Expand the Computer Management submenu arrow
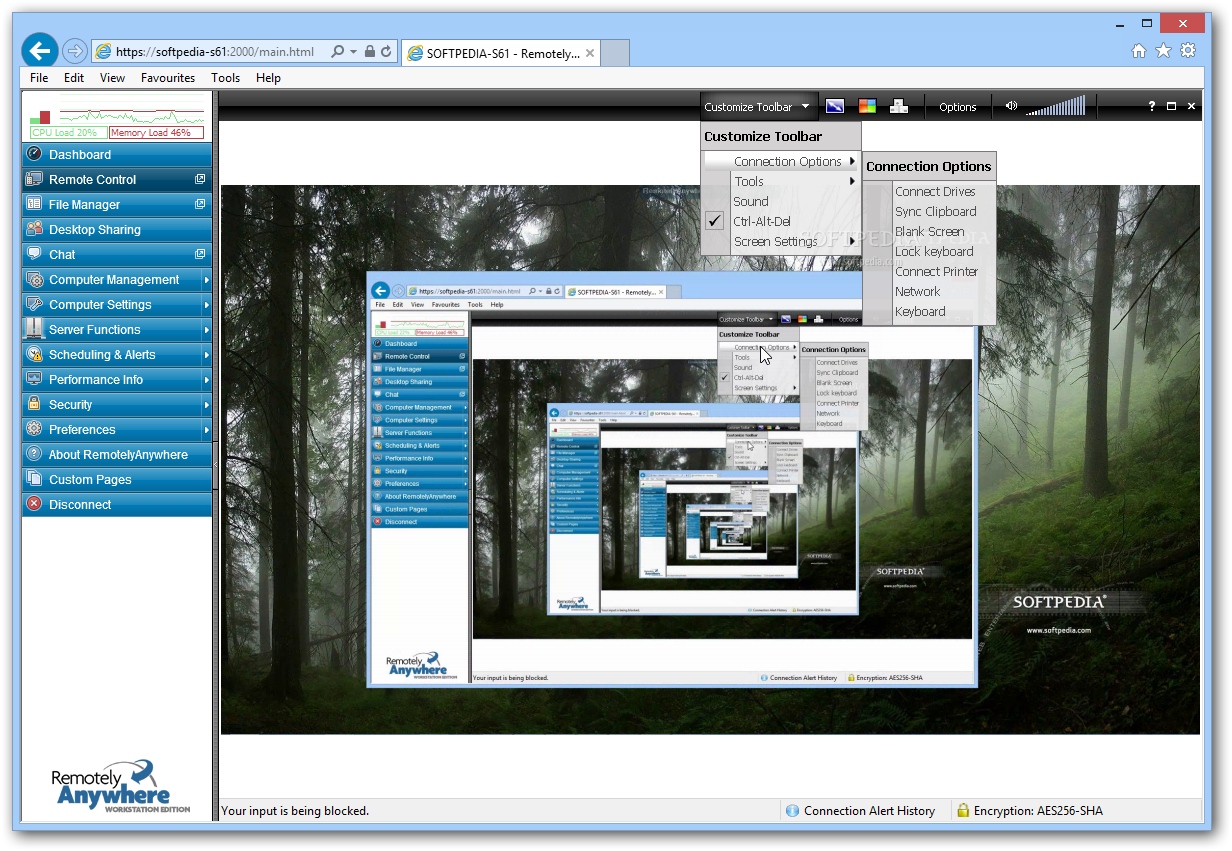1232x851 pixels. pos(207,280)
